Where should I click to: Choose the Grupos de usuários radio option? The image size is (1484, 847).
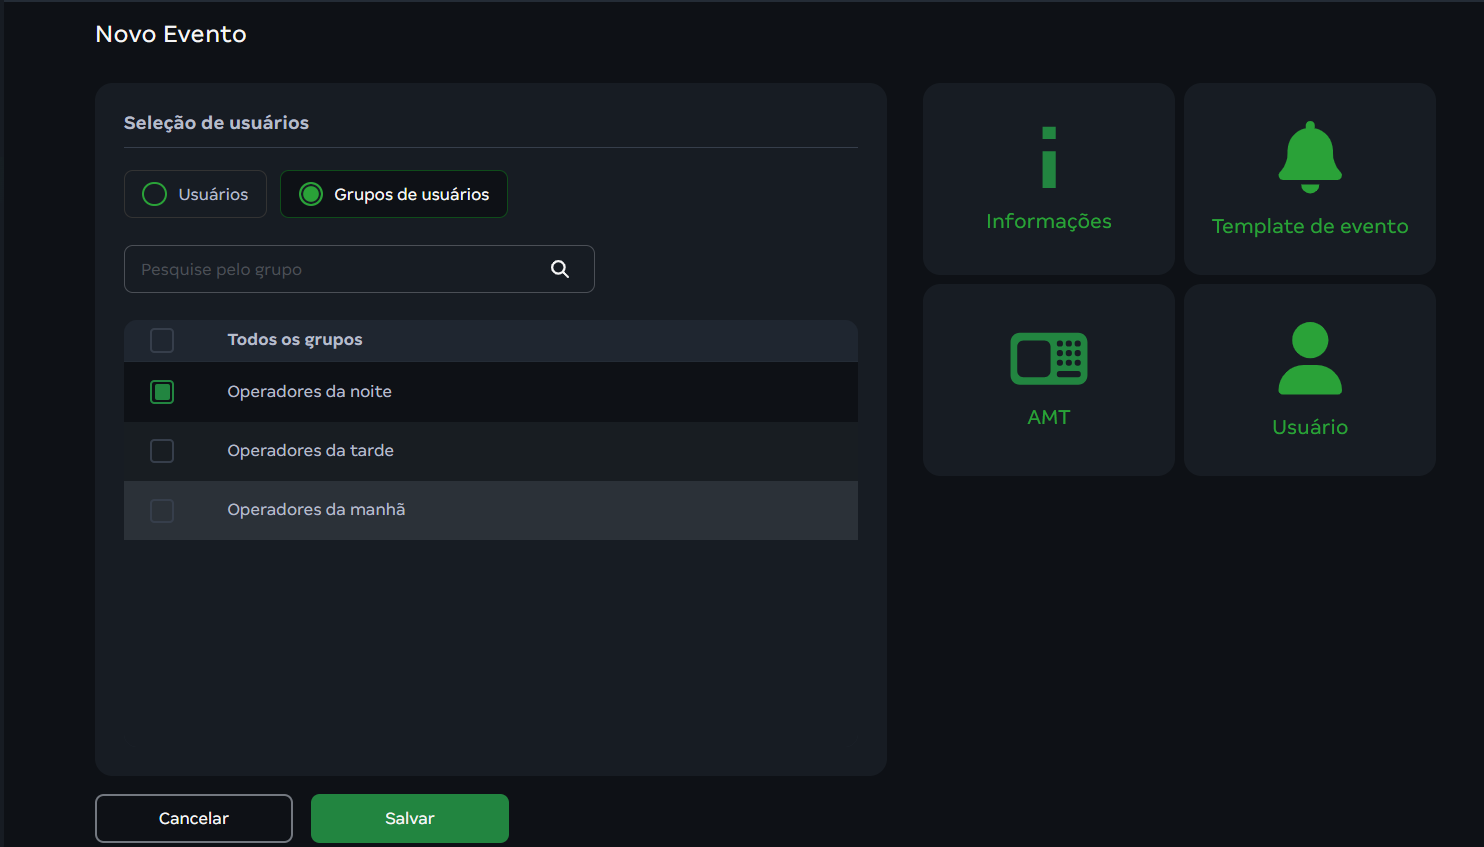tap(311, 194)
